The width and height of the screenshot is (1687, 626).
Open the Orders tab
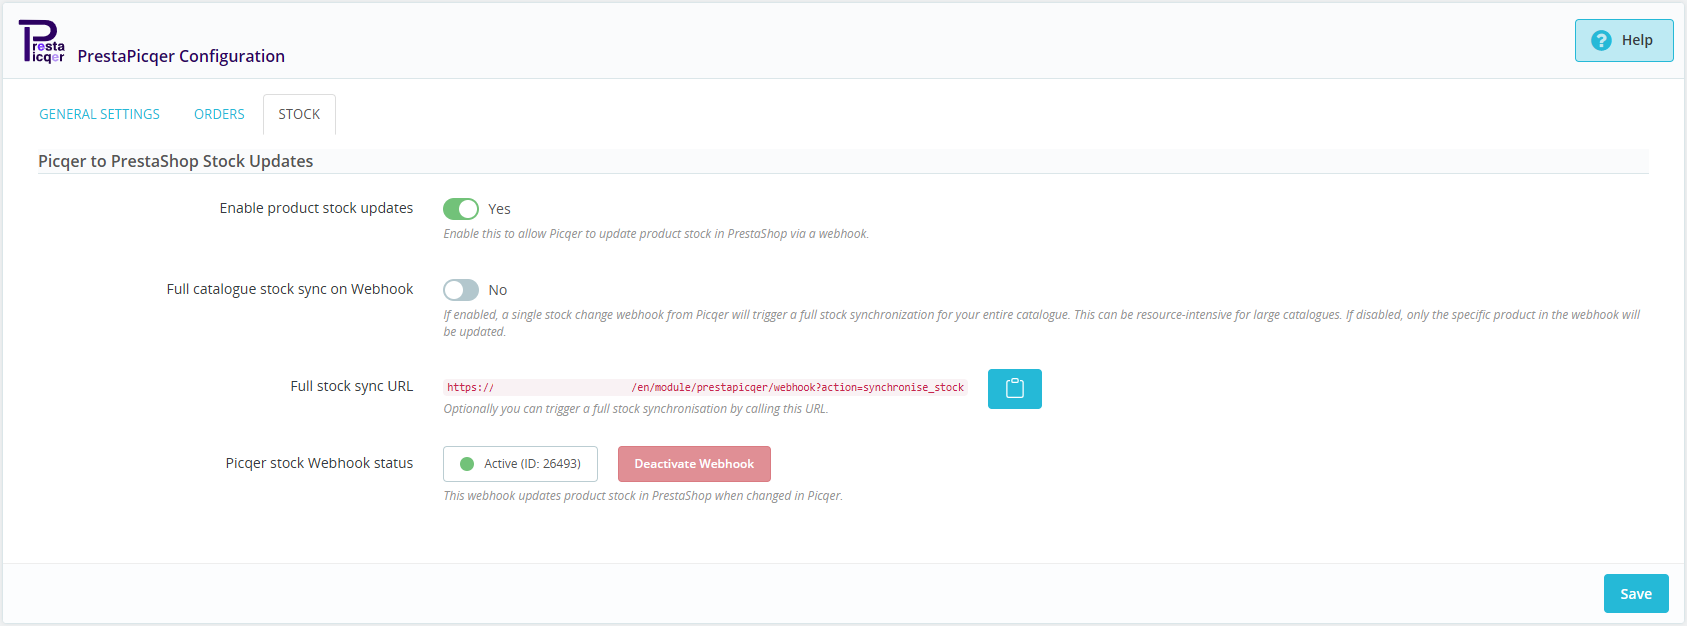219,114
